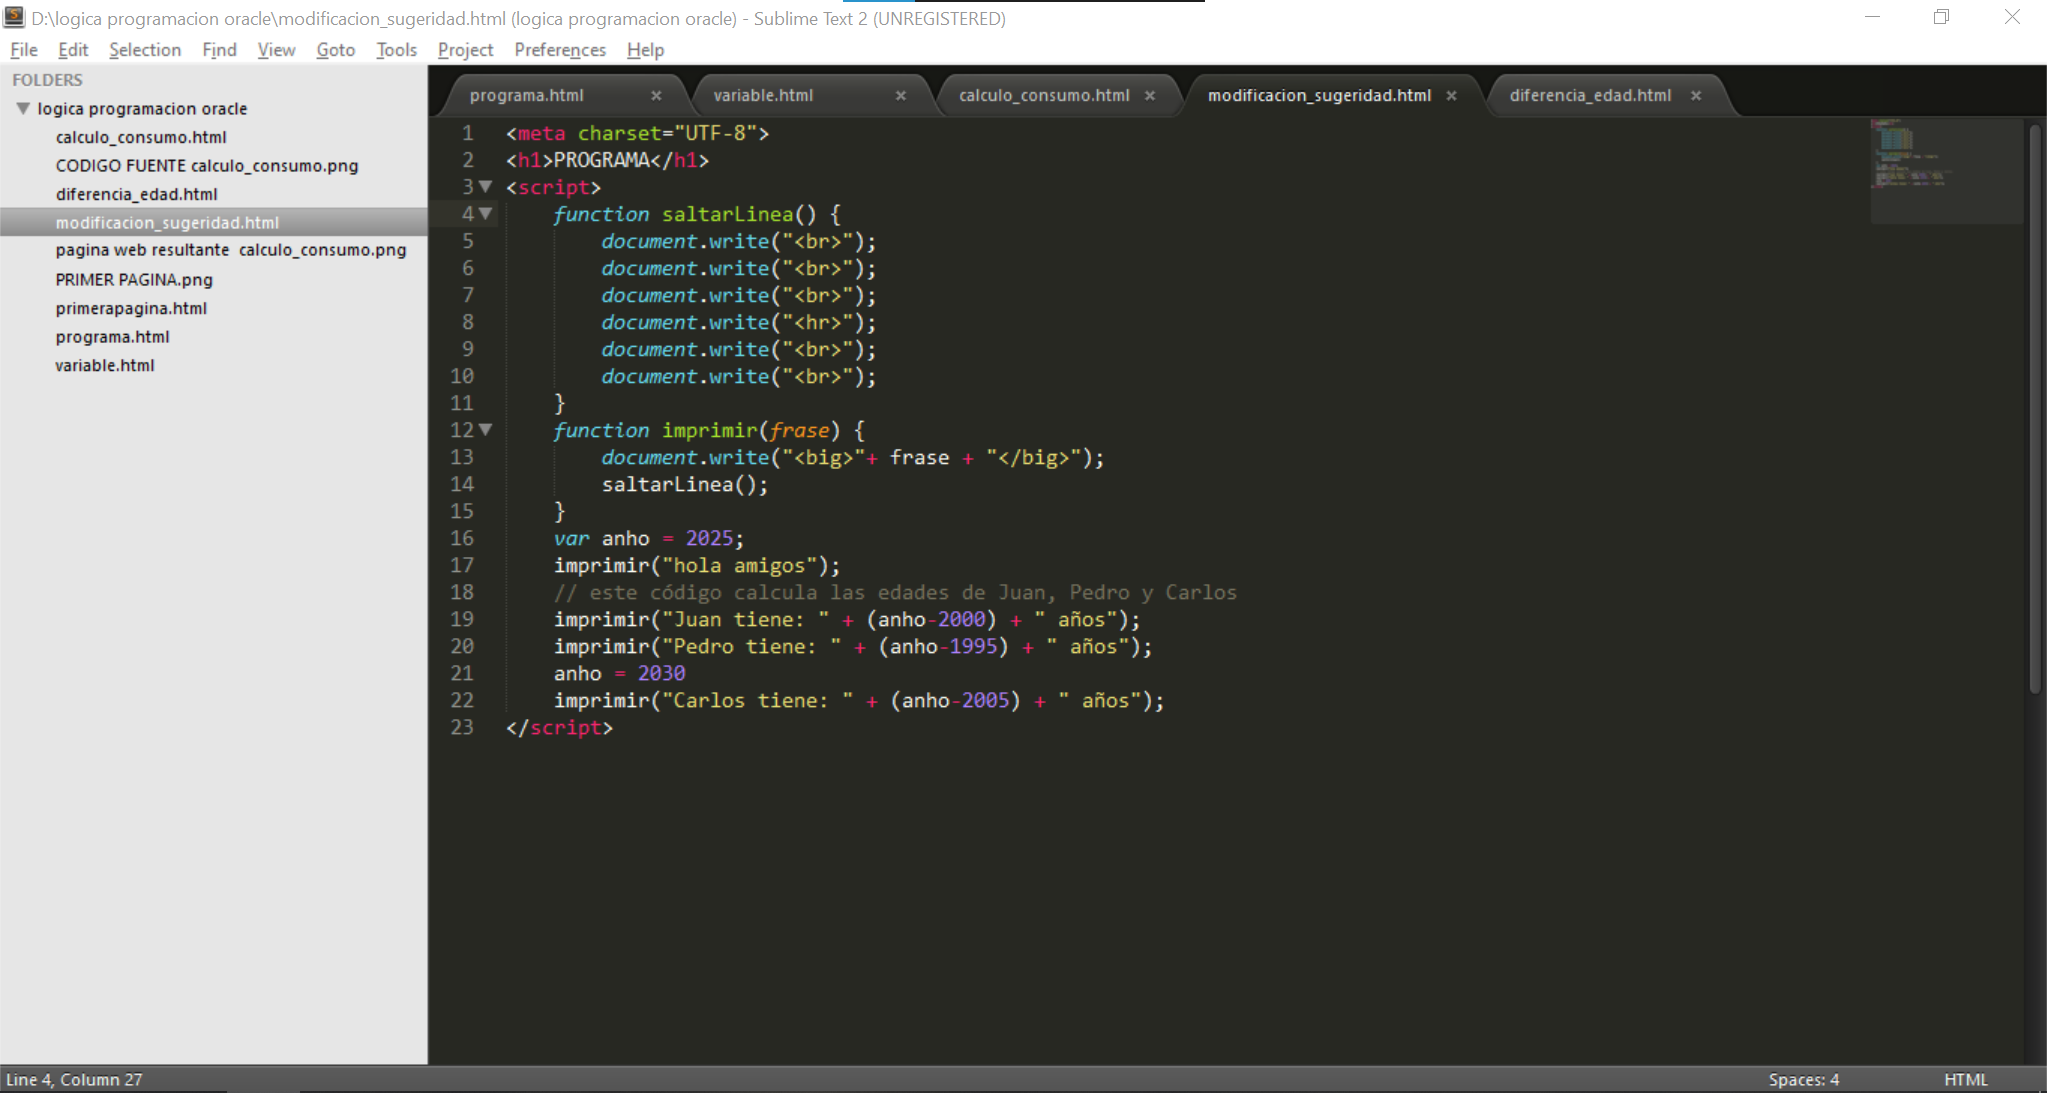The width and height of the screenshot is (2047, 1093).
Task: Click the Goto menu item
Action: [334, 49]
